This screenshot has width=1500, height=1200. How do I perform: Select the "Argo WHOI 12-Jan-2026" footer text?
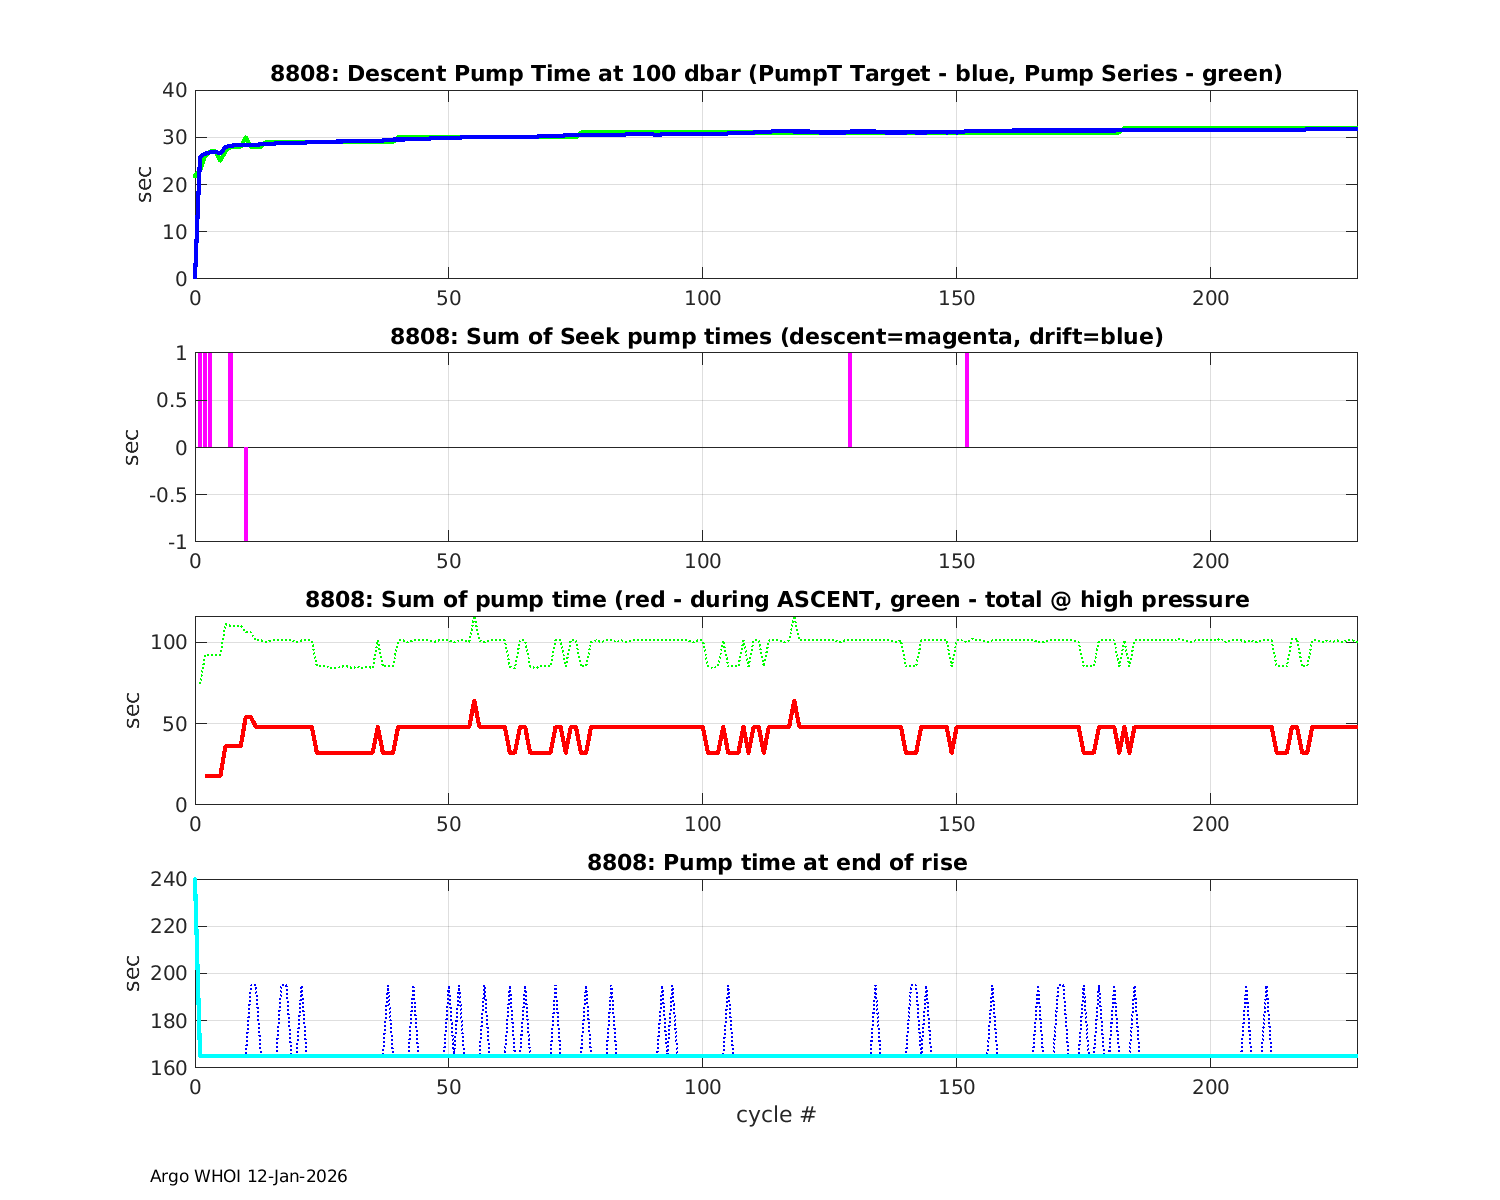tap(248, 1176)
